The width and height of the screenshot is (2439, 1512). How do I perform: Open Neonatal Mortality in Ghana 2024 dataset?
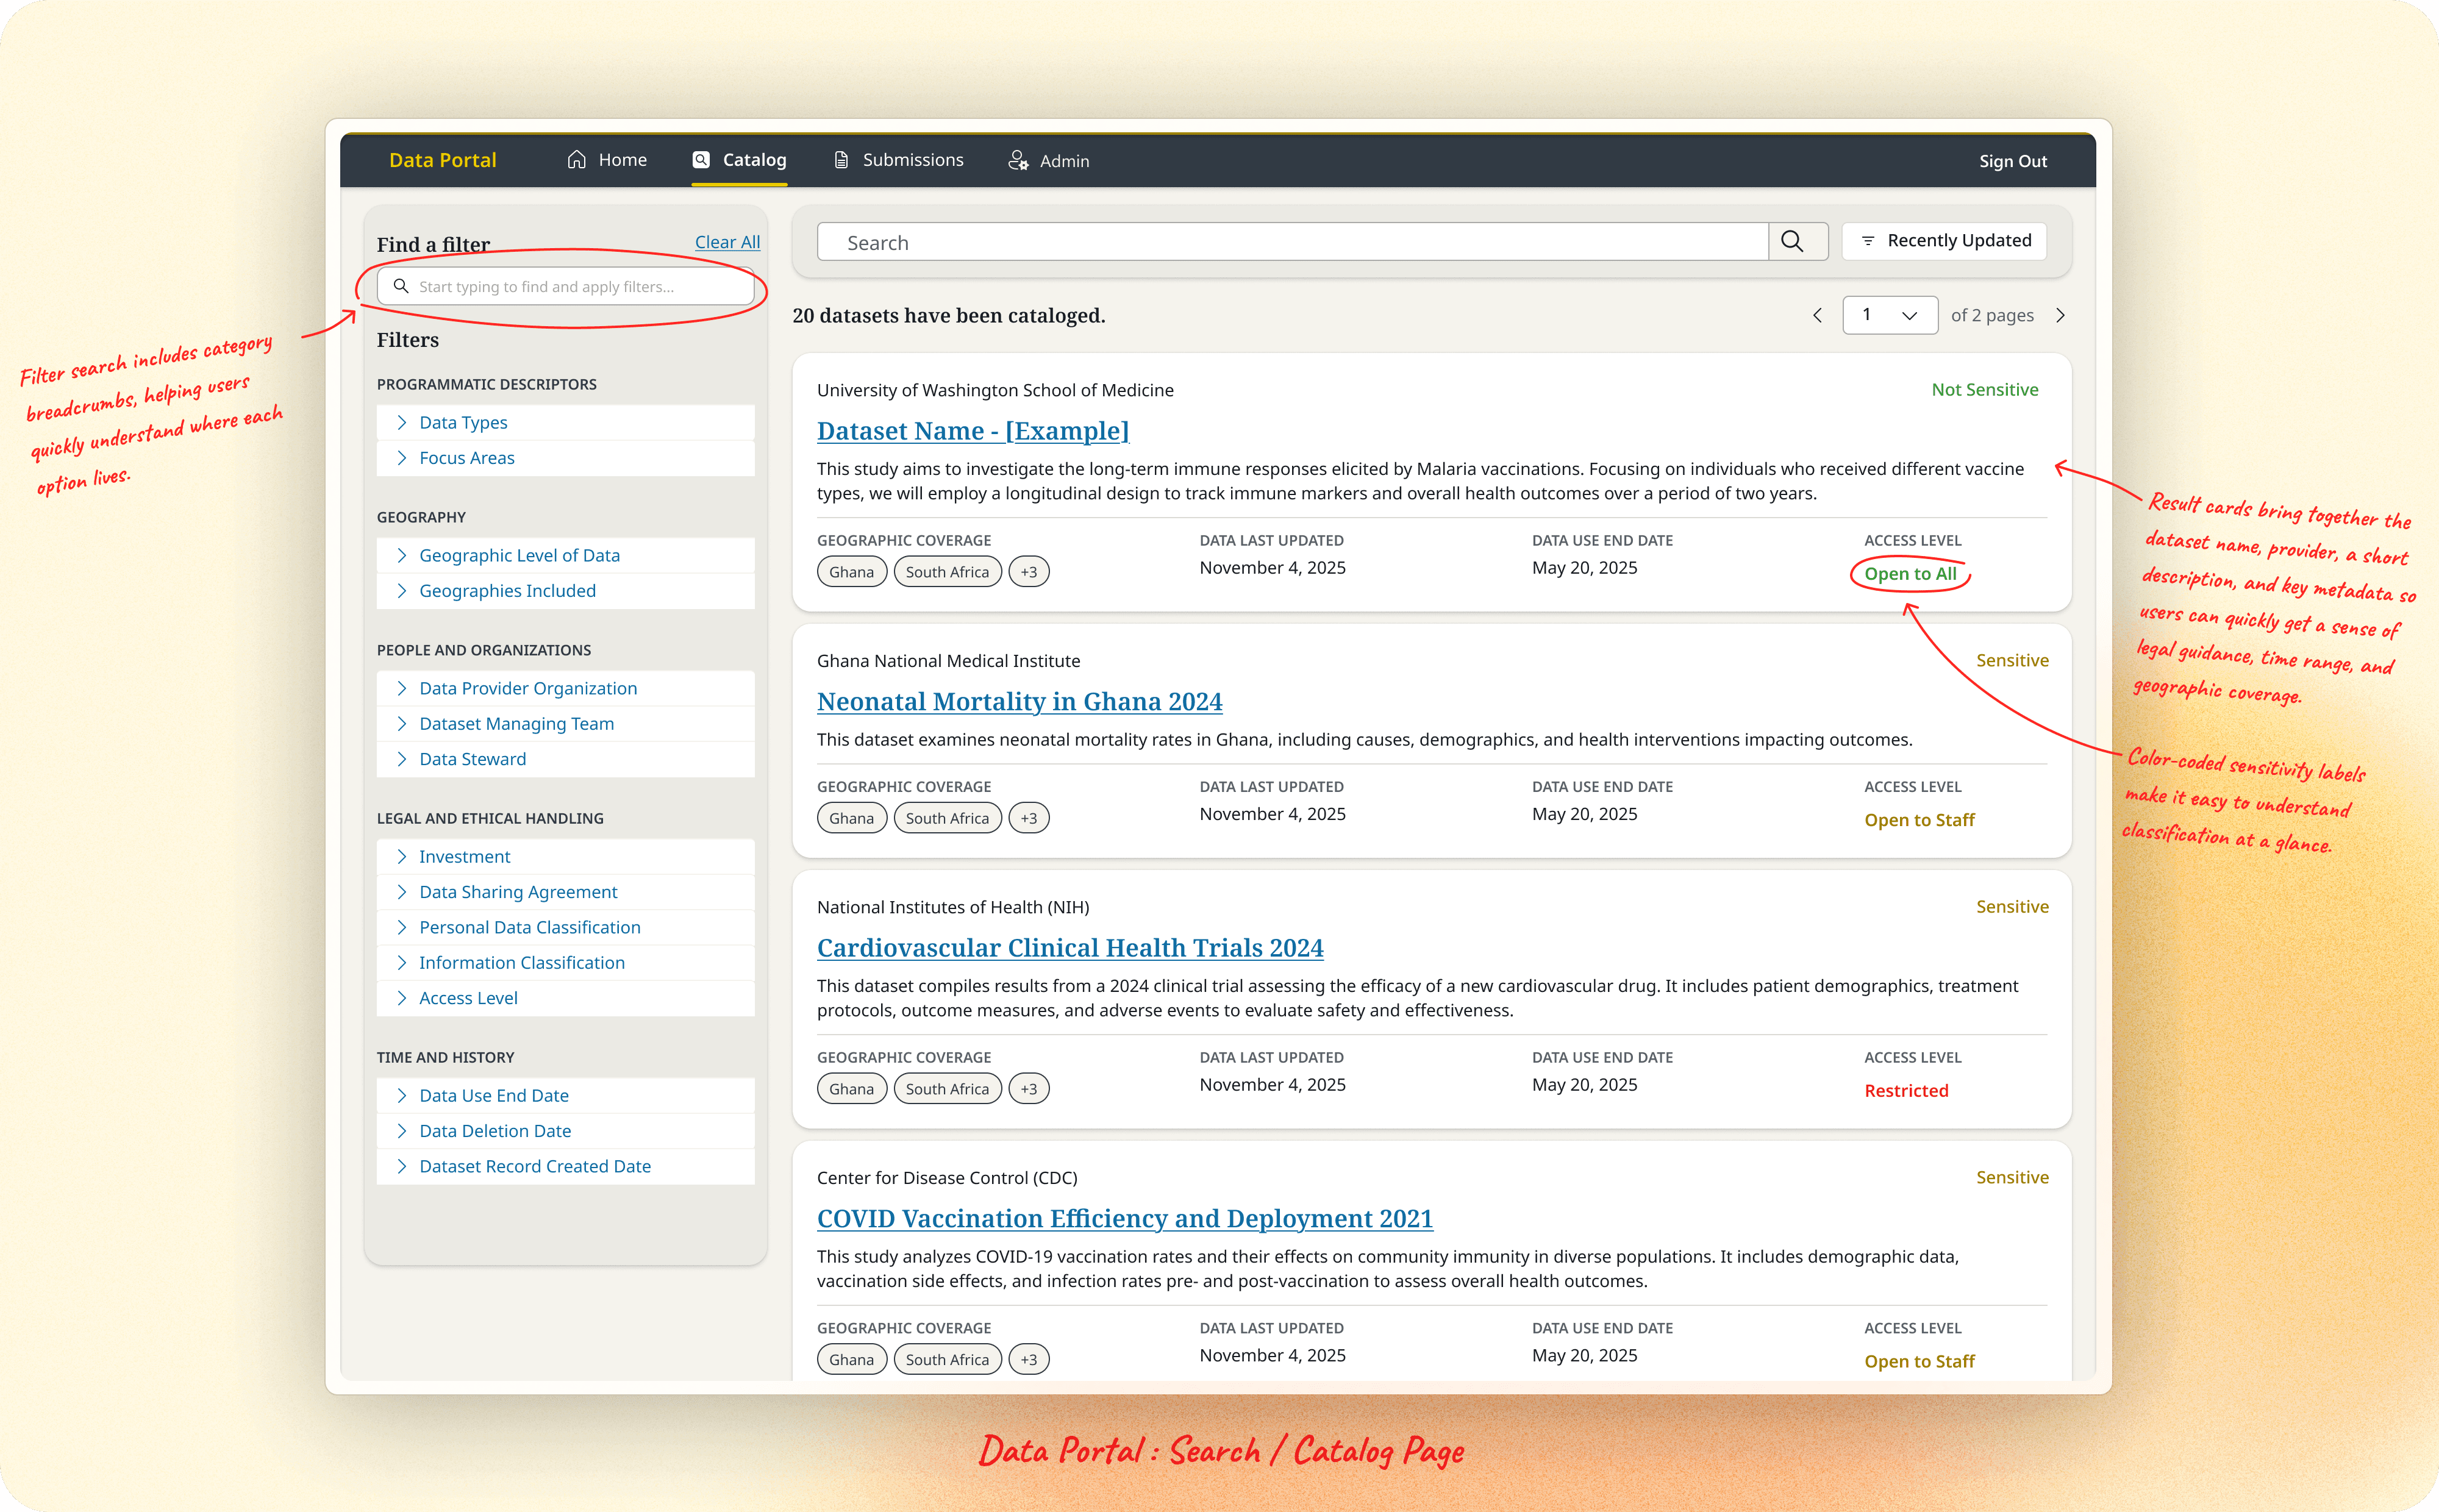[1019, 701]
